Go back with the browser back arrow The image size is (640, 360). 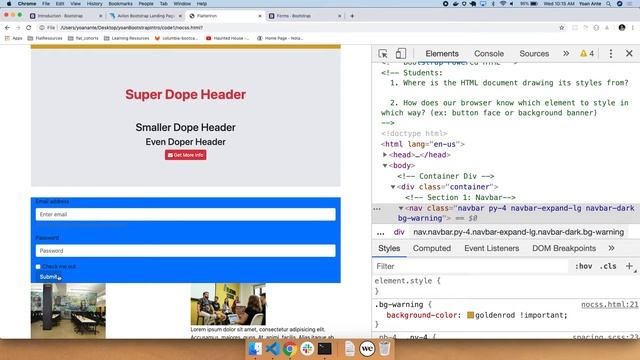pyautogui.click(x=7, y=28)
